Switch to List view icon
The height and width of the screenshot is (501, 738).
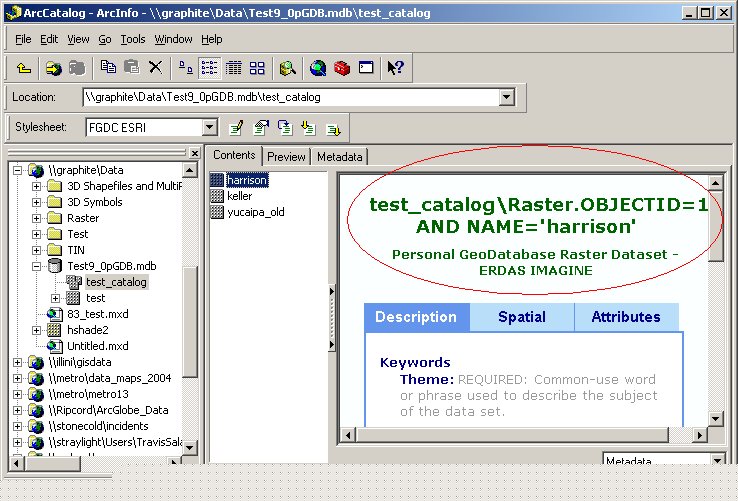pos(209,68)
